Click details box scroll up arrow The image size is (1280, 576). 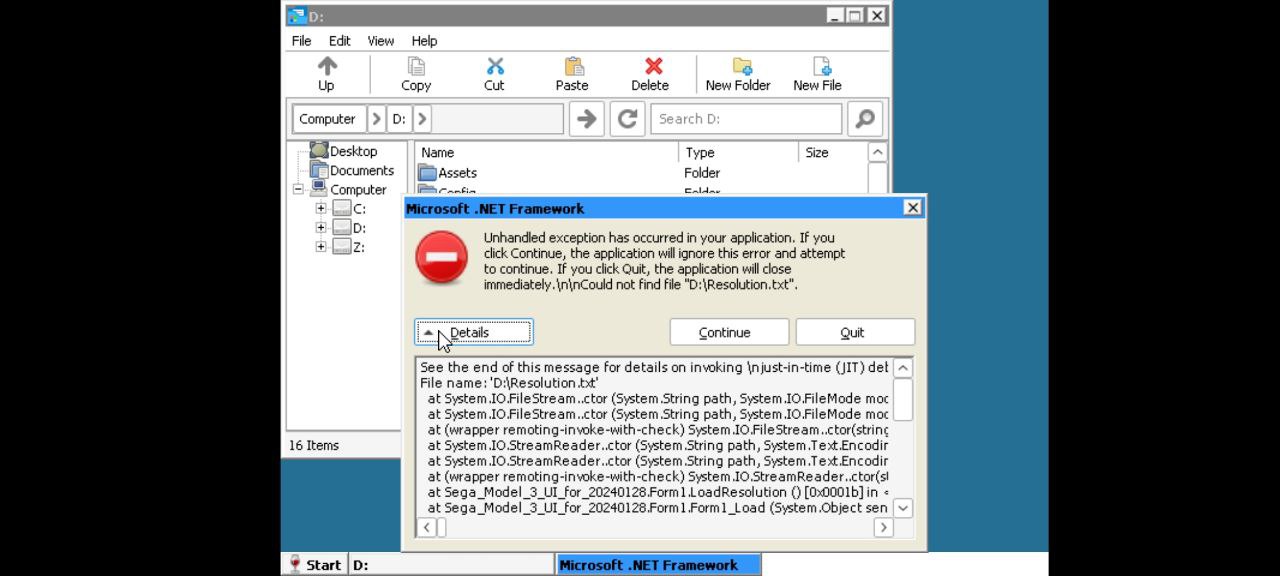pos(902,367)
